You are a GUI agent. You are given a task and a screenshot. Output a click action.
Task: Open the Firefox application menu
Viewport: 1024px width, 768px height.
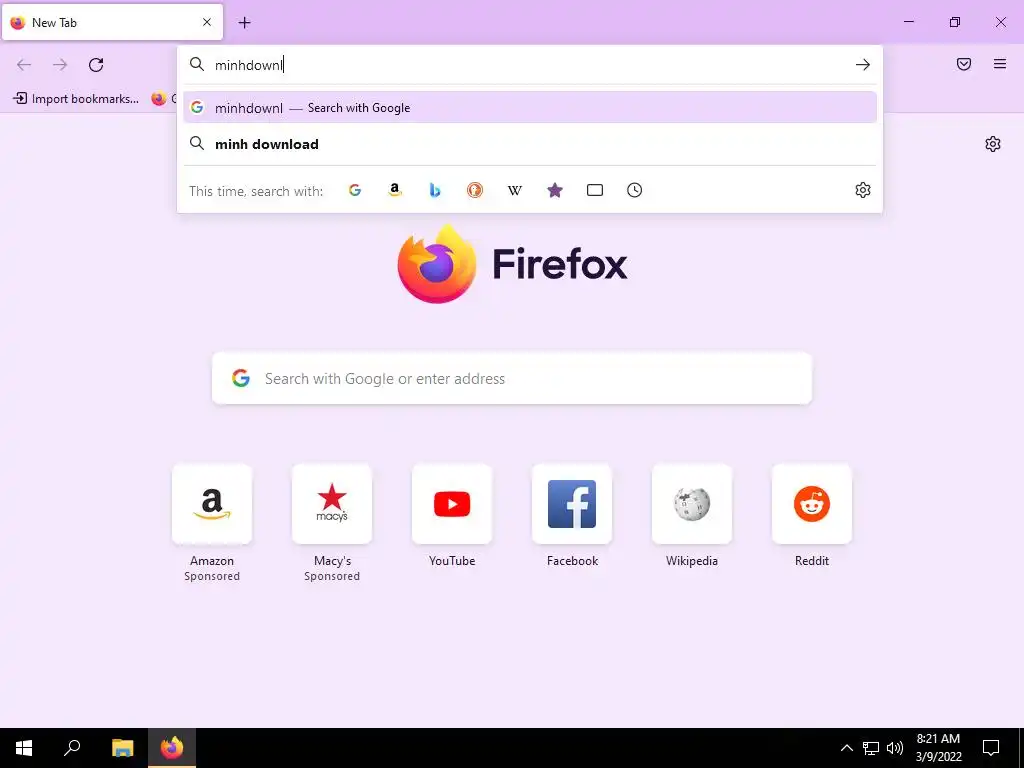coord(1000,64)
